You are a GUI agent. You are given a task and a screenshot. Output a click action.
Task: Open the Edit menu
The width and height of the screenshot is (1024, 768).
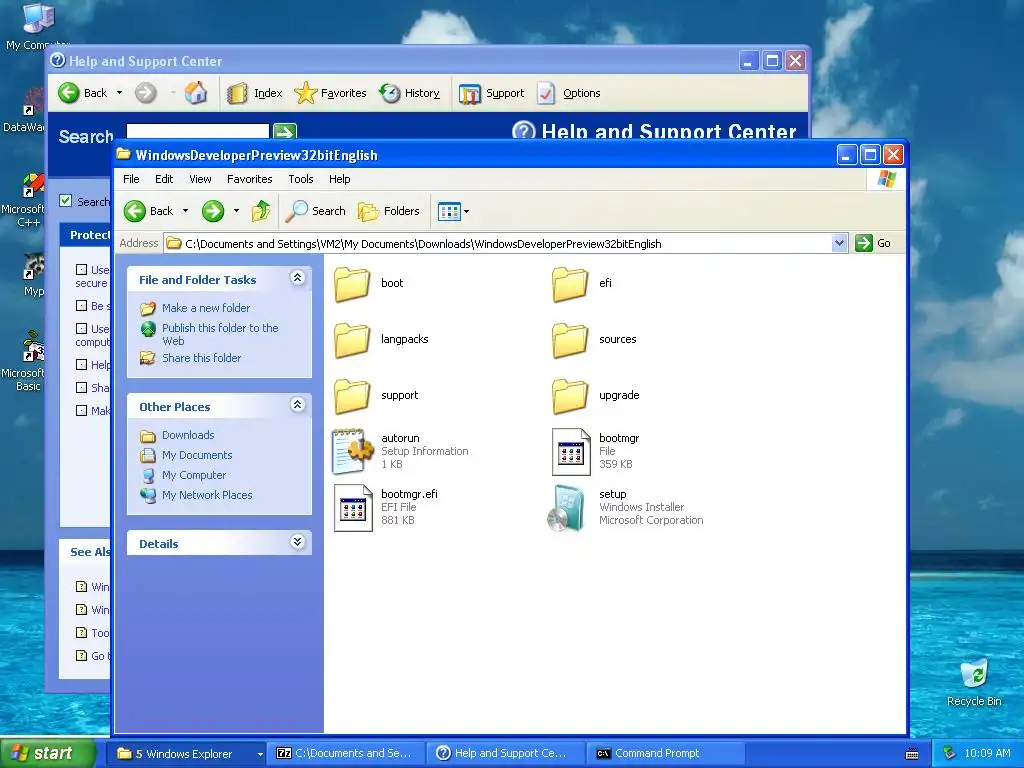pyautogui.click(x=164, y=179)
